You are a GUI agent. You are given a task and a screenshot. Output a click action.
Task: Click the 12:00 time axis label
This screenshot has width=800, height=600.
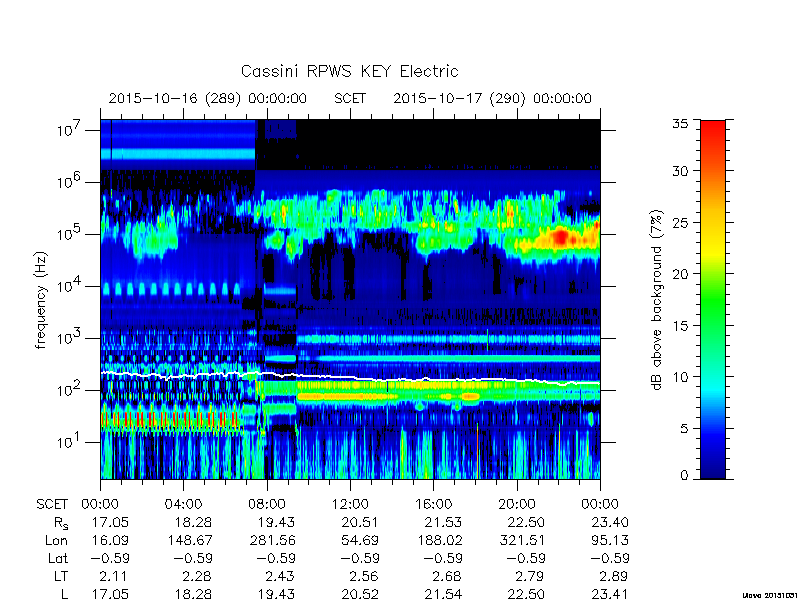pos(350,505)
